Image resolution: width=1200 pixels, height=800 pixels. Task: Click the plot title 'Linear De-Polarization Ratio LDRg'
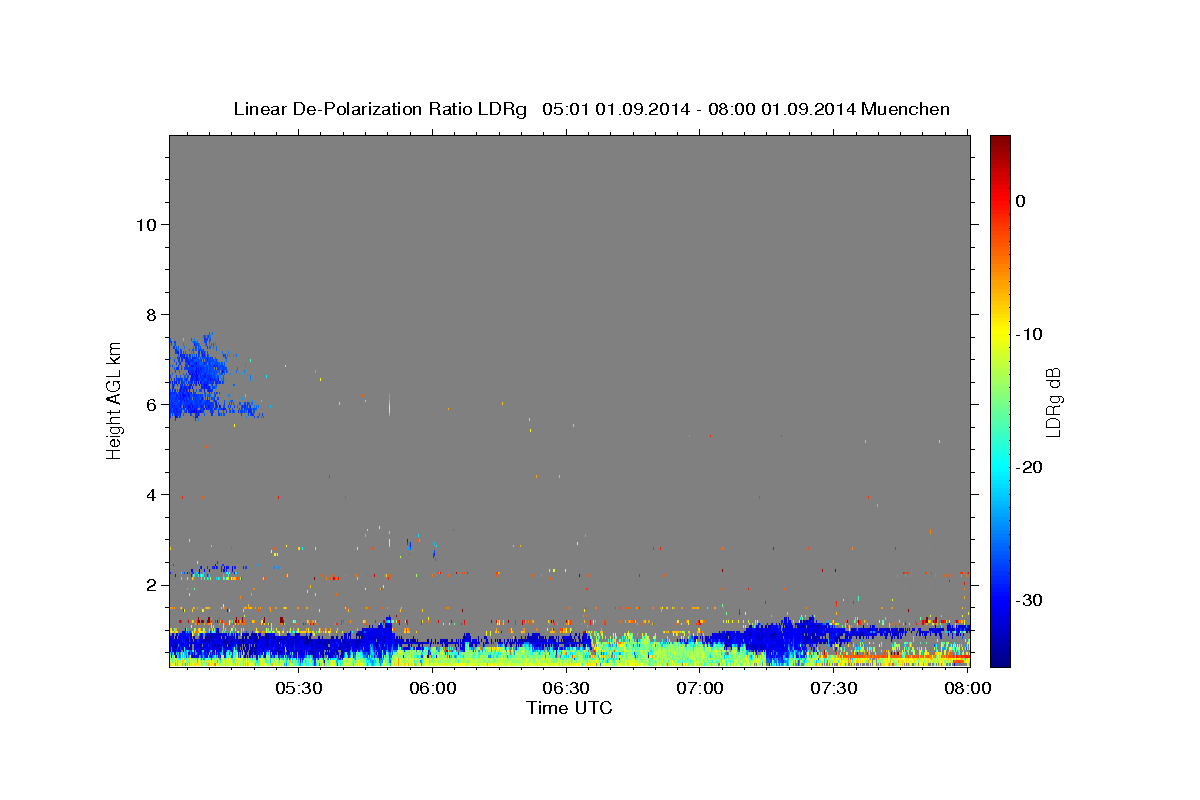tap(380, 109)
